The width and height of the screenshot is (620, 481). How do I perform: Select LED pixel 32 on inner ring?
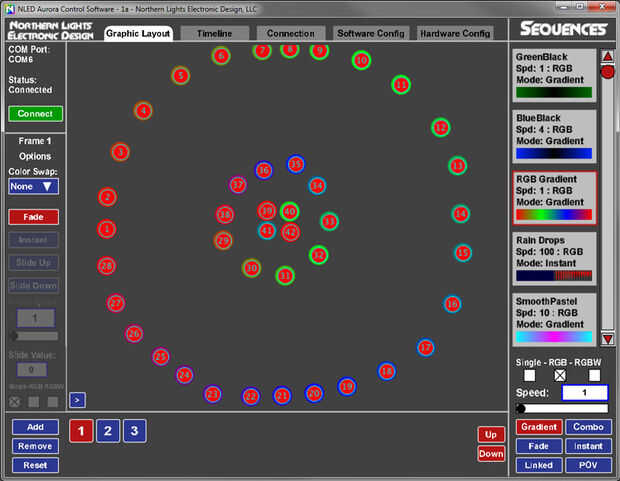click(x=318, y=255)
